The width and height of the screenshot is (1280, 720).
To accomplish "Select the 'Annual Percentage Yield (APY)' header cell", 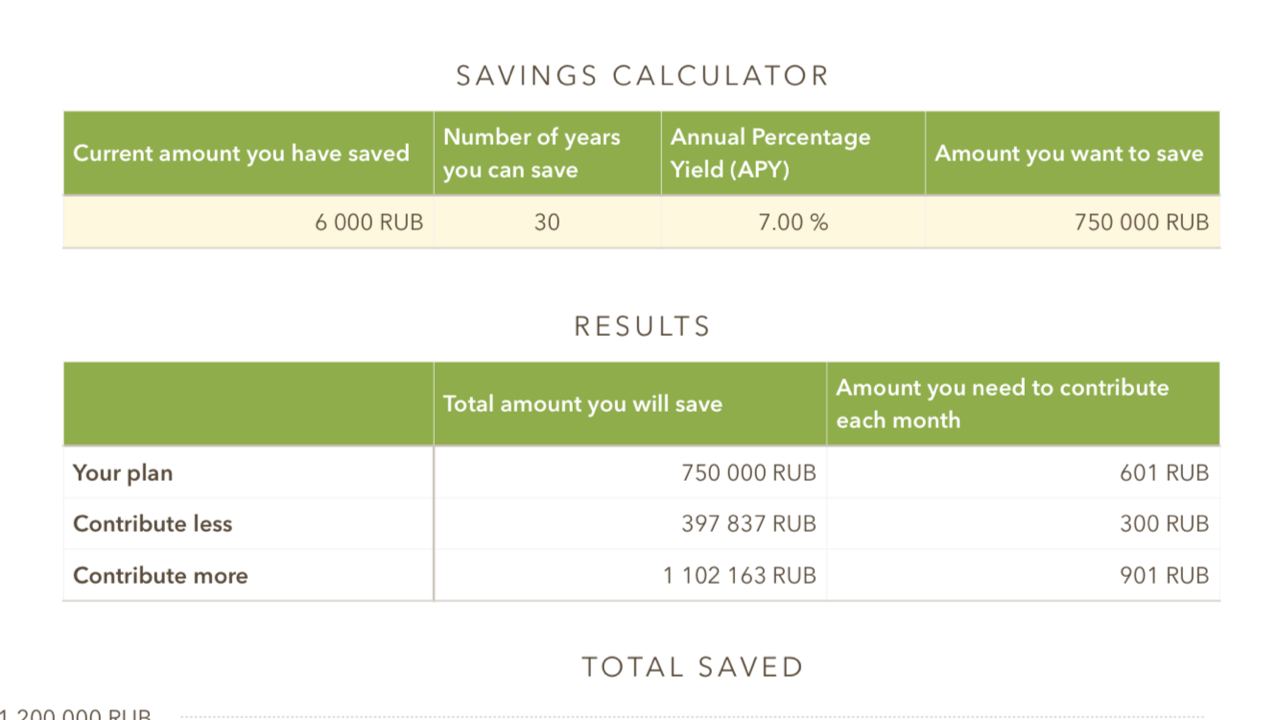I will tap(793, 153).
